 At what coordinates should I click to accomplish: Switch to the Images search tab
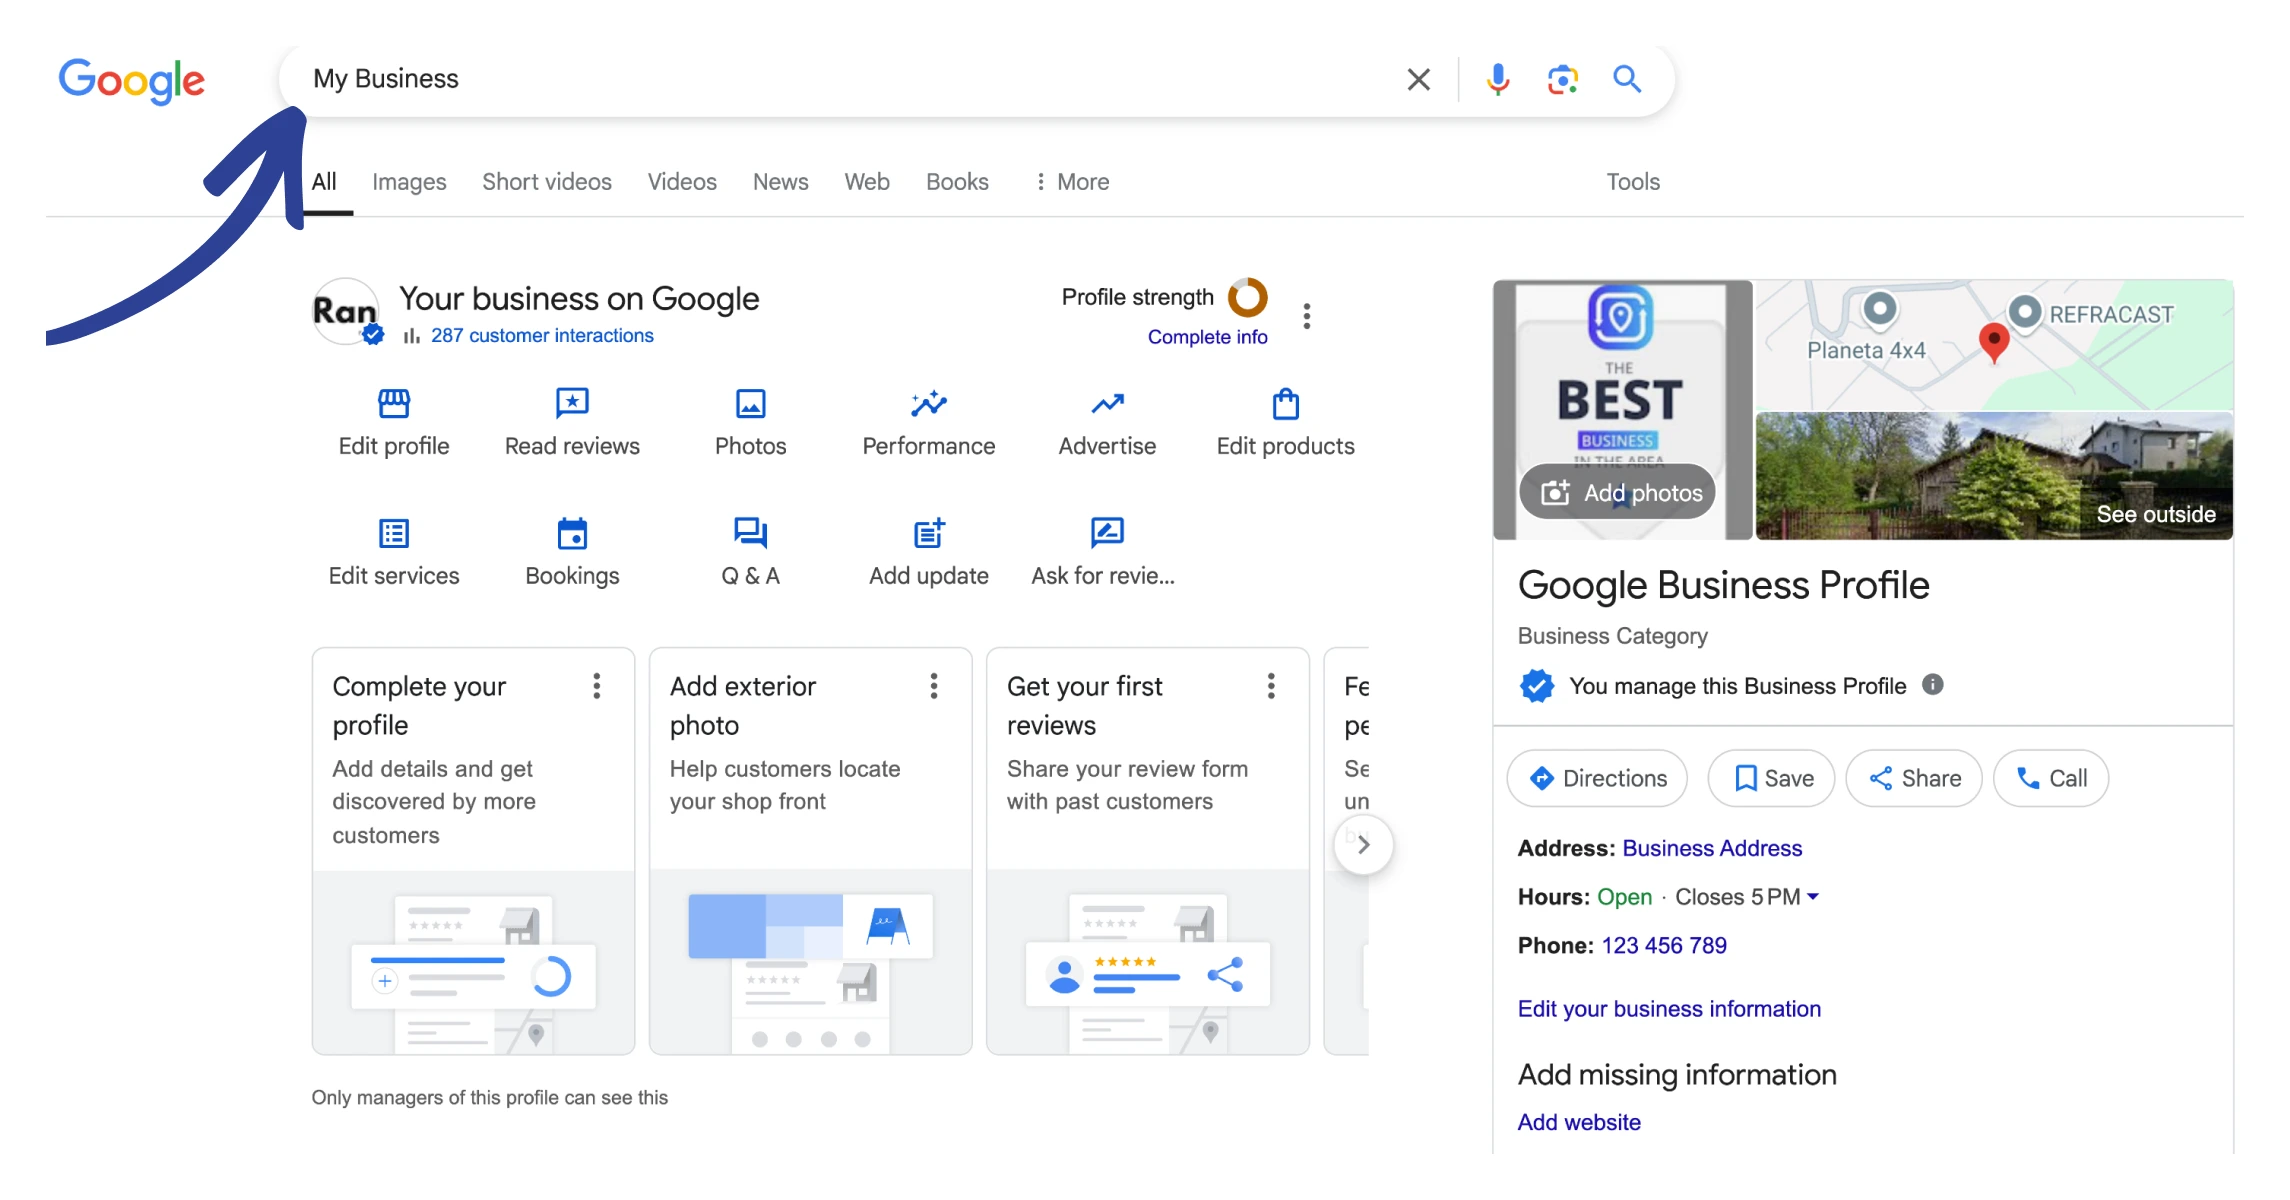[409, 182]
